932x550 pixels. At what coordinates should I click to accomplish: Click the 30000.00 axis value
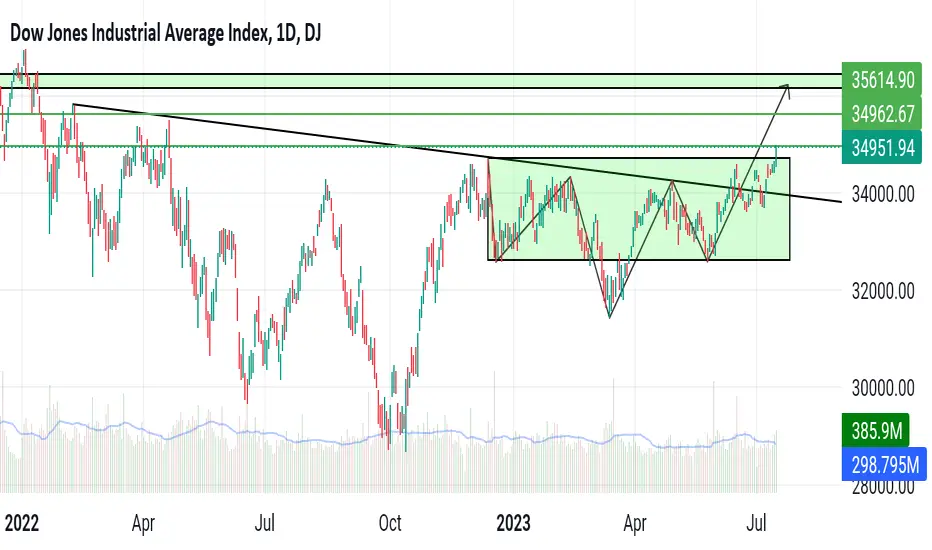click(883, 388)
